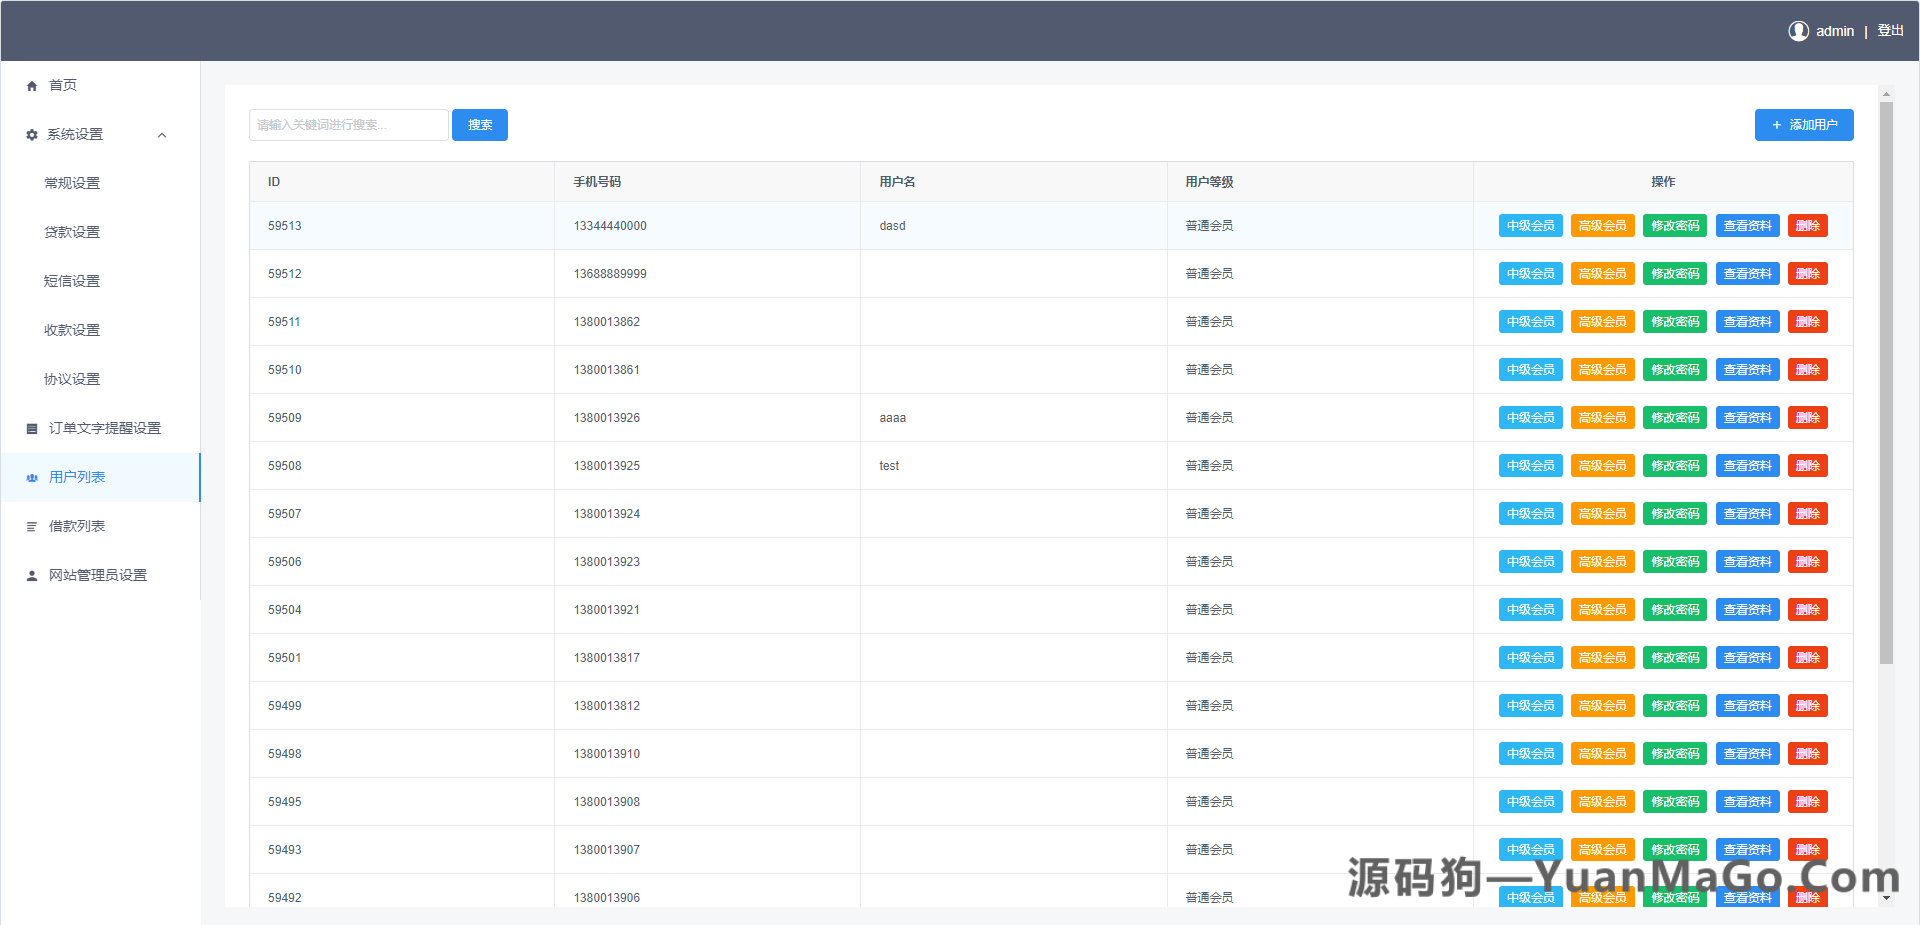Viewport: 1920px width, 925px height.
Task: Click the gear icon next to 系统设置
Action: (x=31, y=134)
